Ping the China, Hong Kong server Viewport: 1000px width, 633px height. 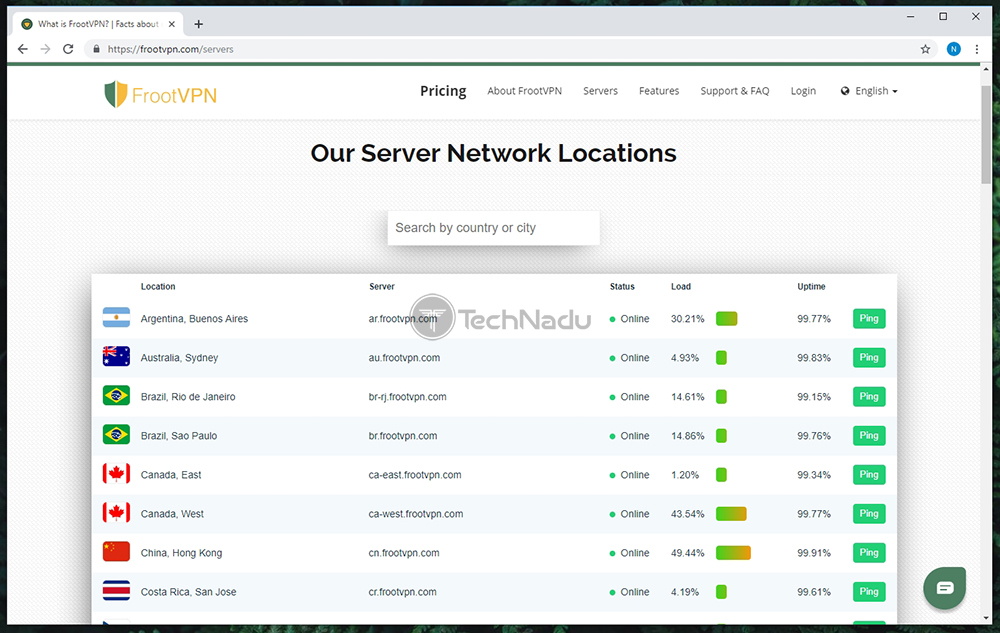pos(869,552)
